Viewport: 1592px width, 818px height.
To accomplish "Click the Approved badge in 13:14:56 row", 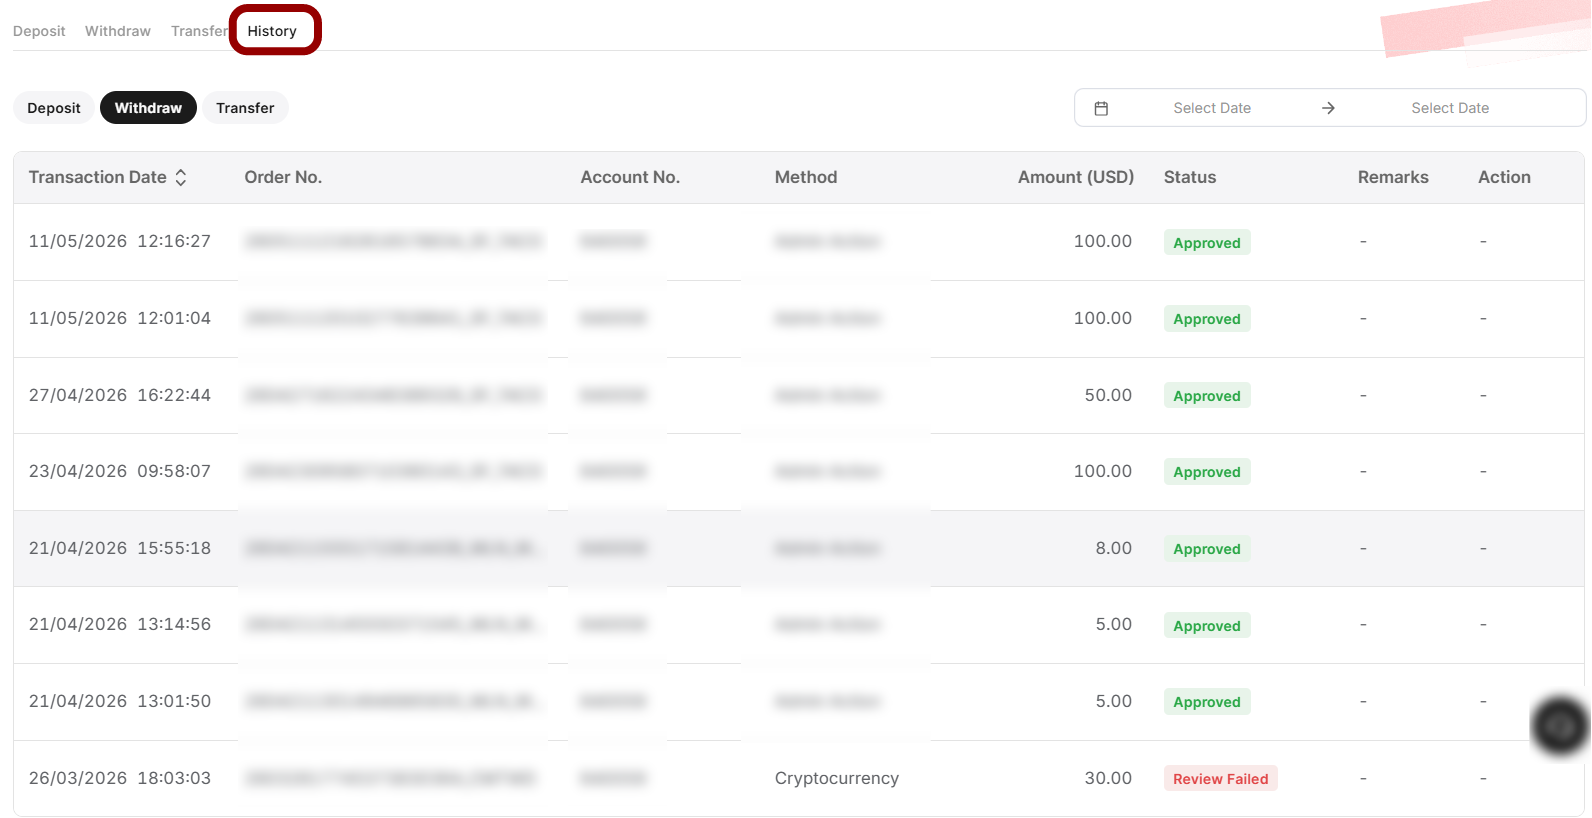I will point(1207,626).
